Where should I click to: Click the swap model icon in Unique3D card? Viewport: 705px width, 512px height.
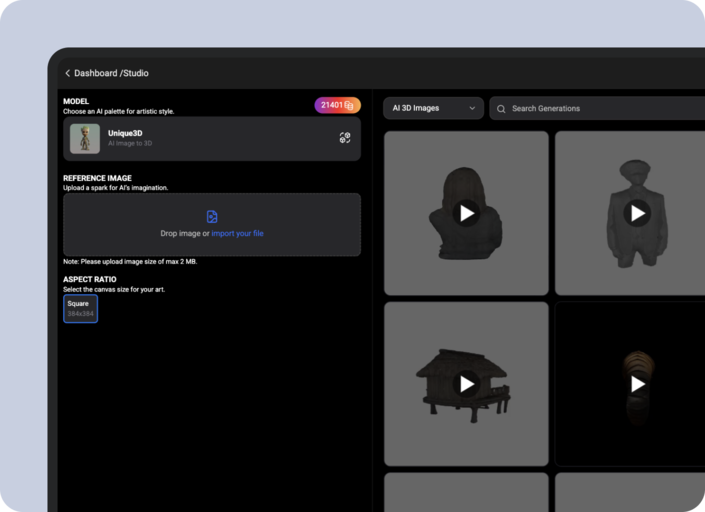pyautogui.click(x=345, y=138)
